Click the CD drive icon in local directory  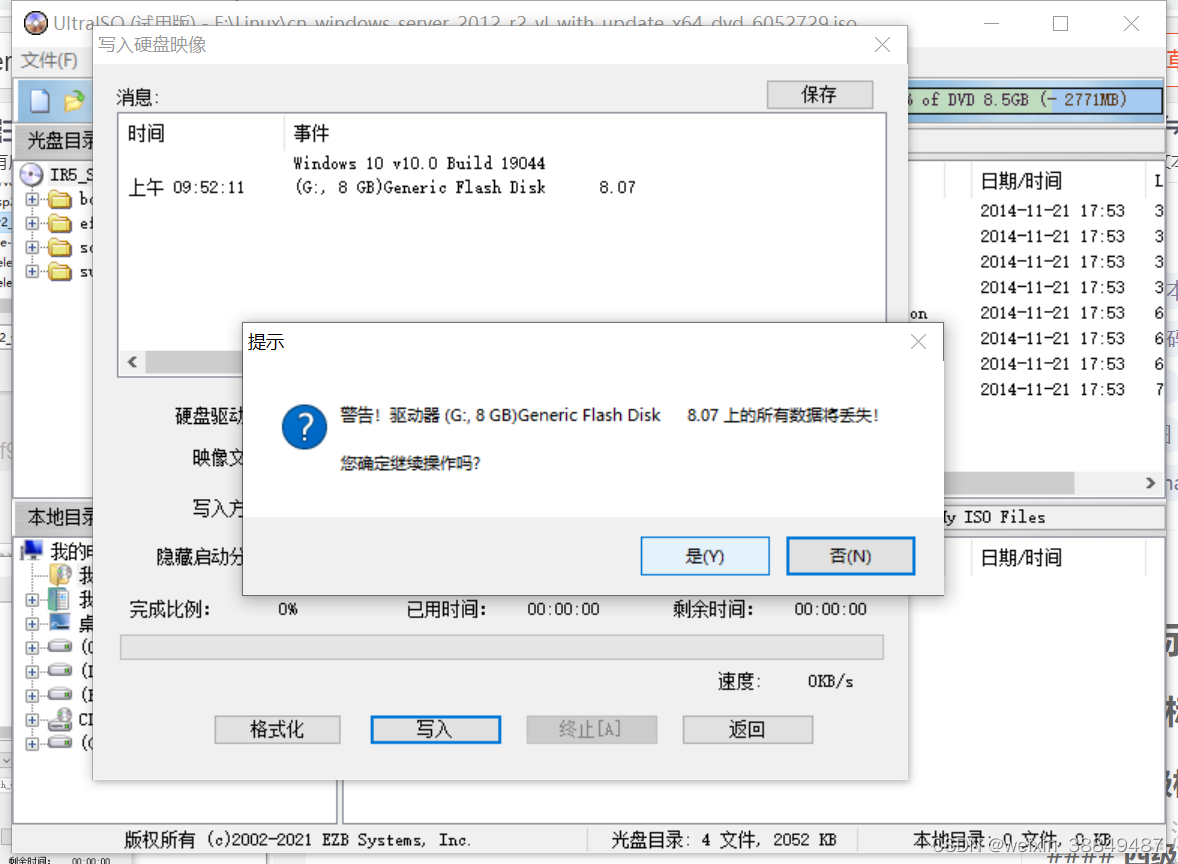[58, 718]
